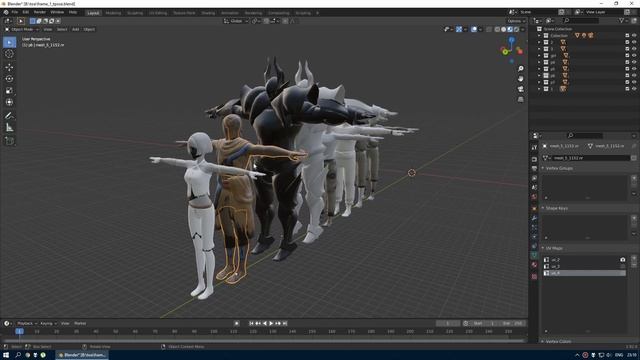Select the Rotate tool
This screenshot has height=360, width=640.
pyautogui.click(x=9, y=79)
